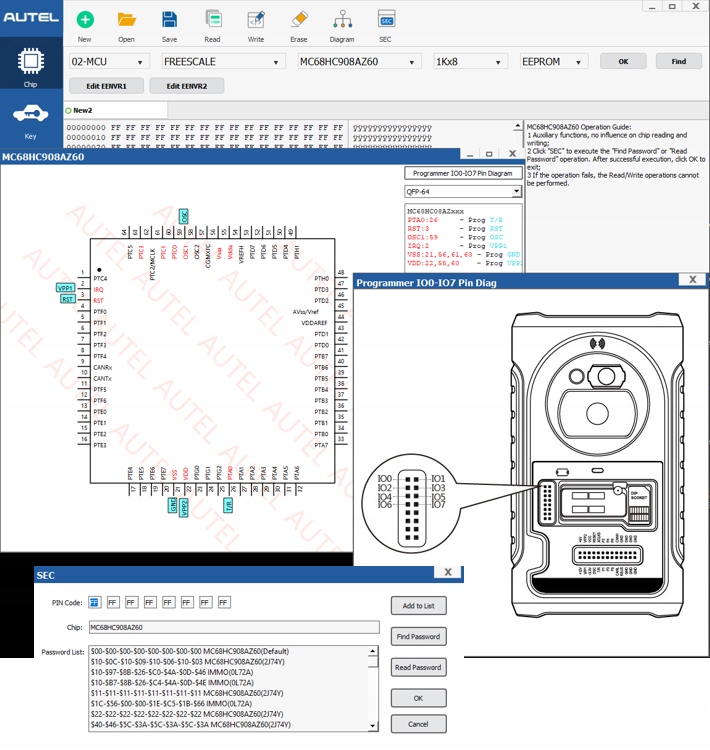Click the Chip name field in SEC

click(234, 627)
